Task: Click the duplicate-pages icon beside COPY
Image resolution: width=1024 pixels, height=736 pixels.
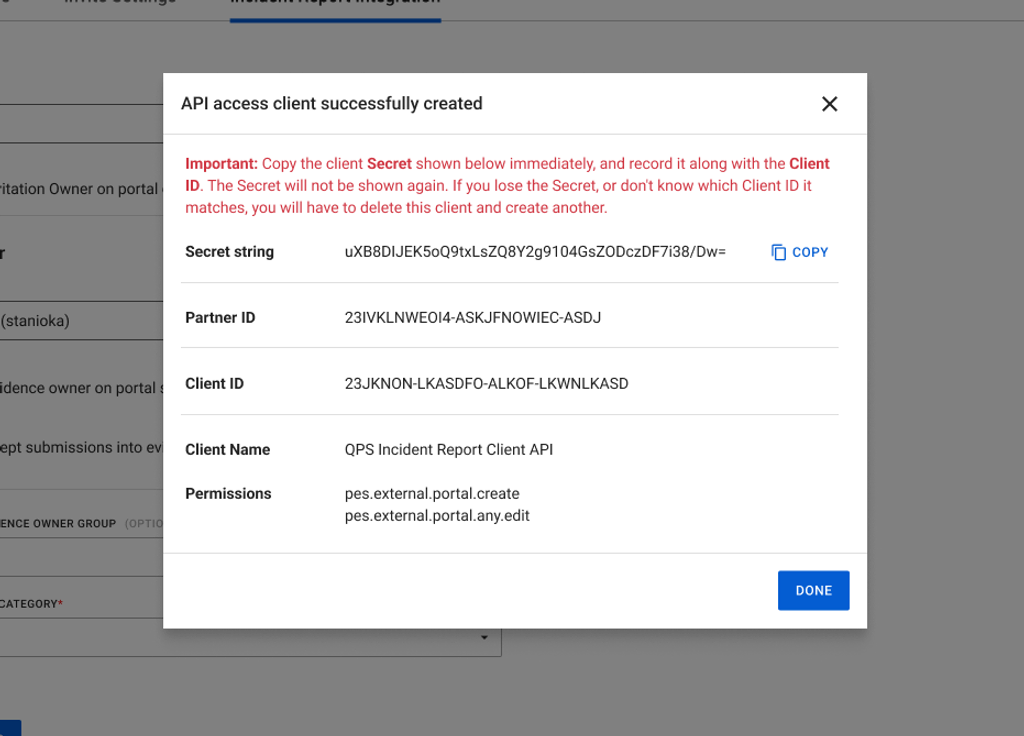Action: tap(777, 252)
